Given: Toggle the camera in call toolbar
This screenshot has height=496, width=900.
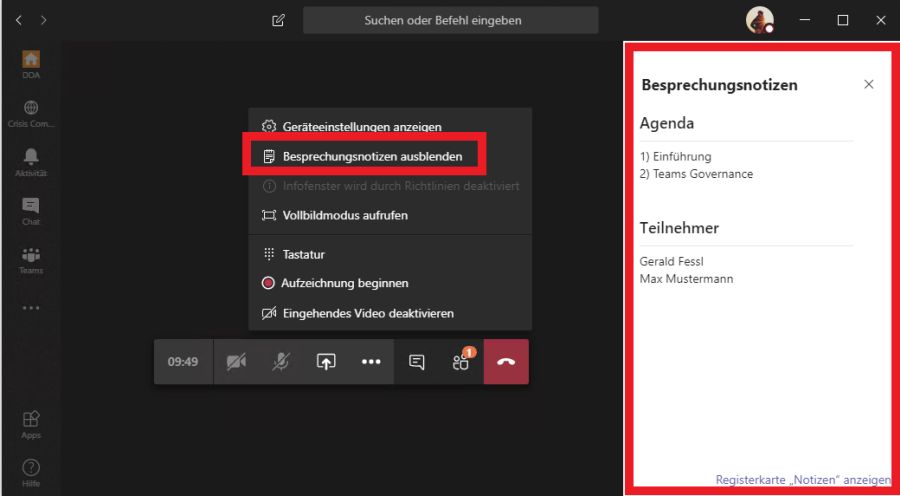Looking at the screenshot, I should coord(236,362).
